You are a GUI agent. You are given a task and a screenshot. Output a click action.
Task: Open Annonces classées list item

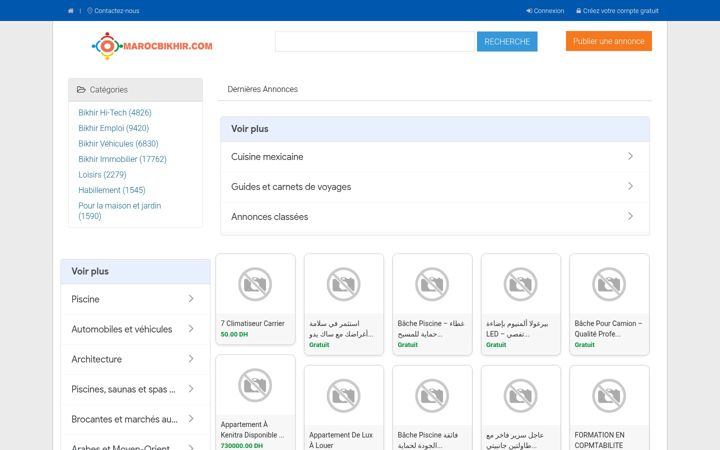click(x=435, y=217)
